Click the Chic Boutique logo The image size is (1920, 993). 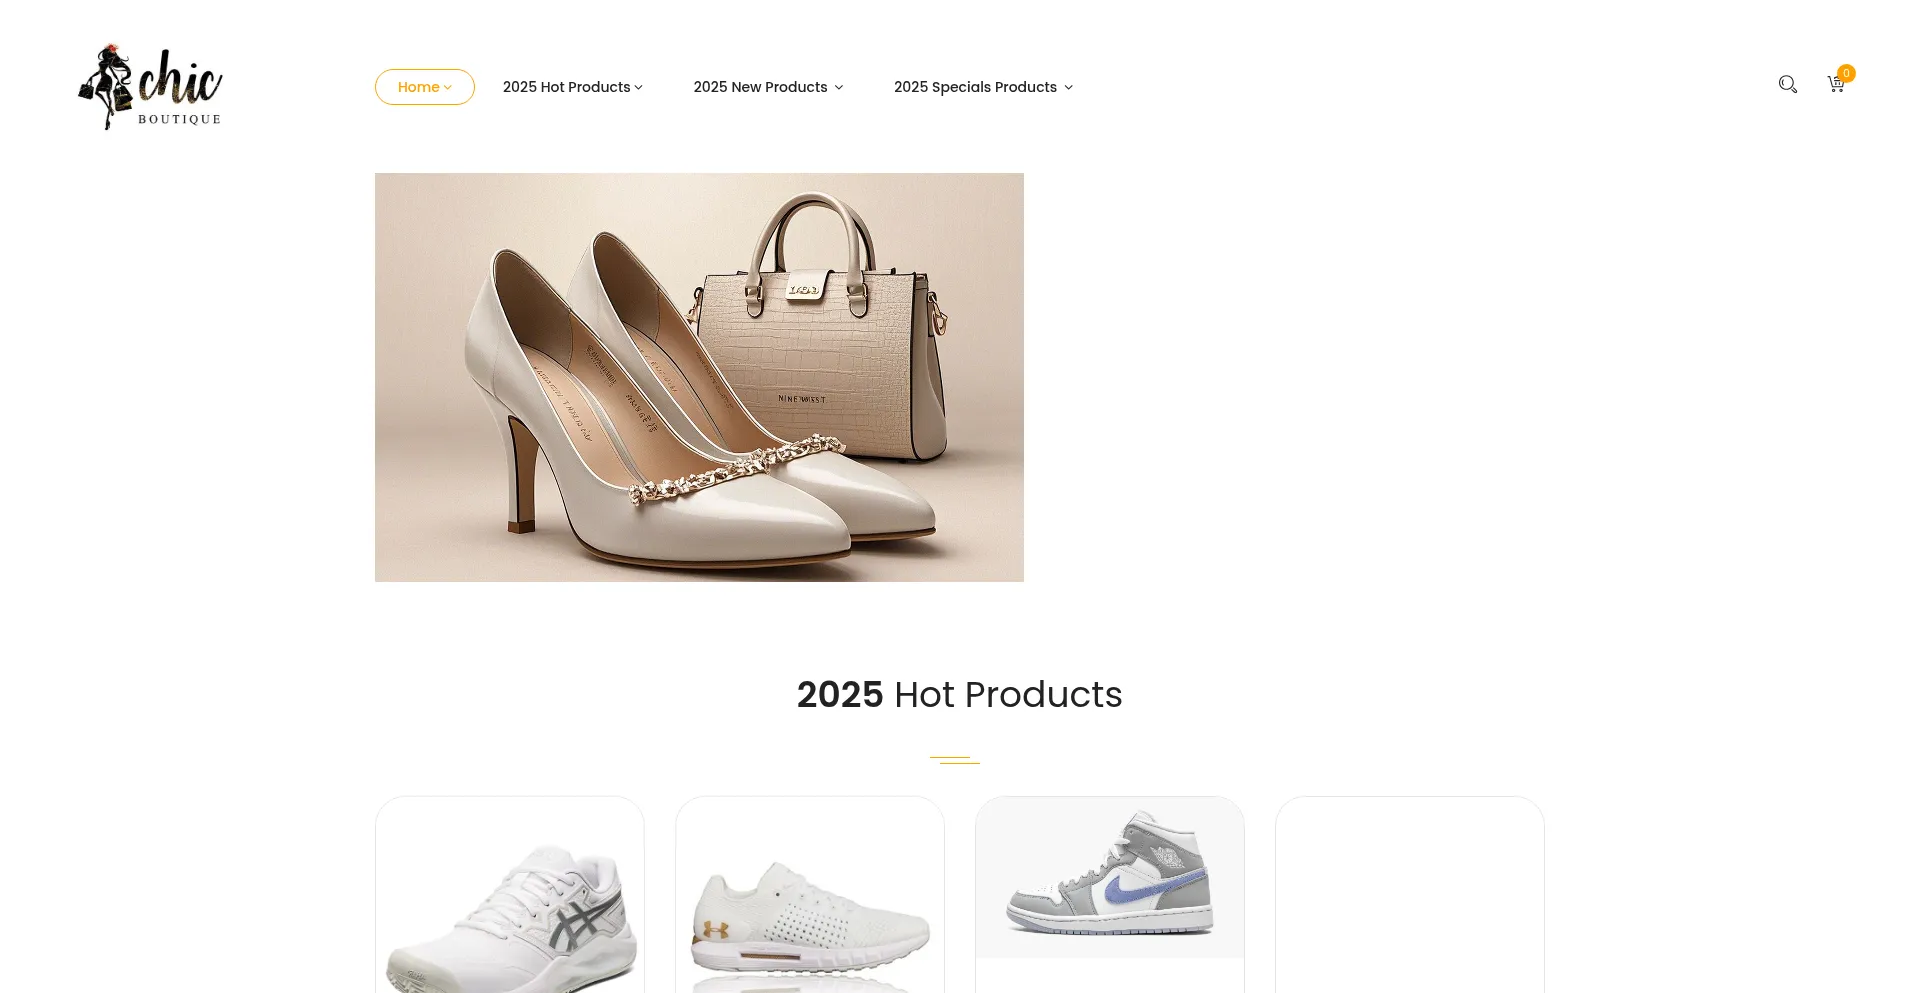150,87
